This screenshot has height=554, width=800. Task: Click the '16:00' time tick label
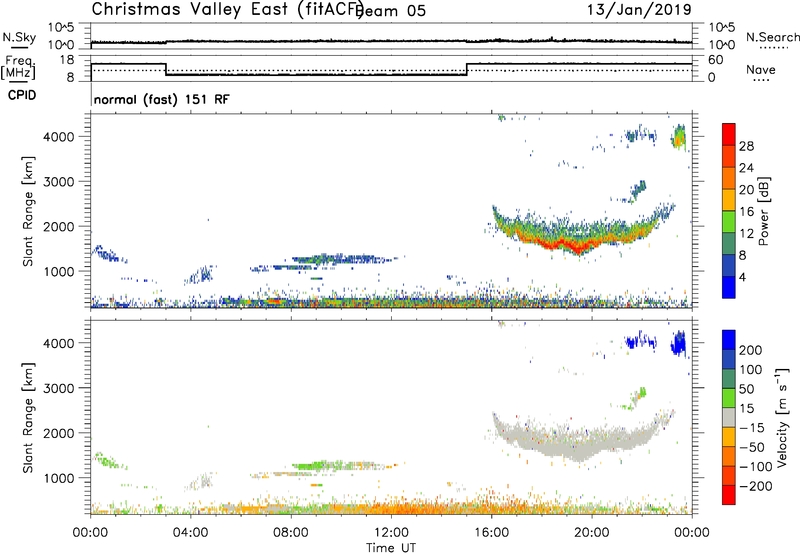point(491,533)
